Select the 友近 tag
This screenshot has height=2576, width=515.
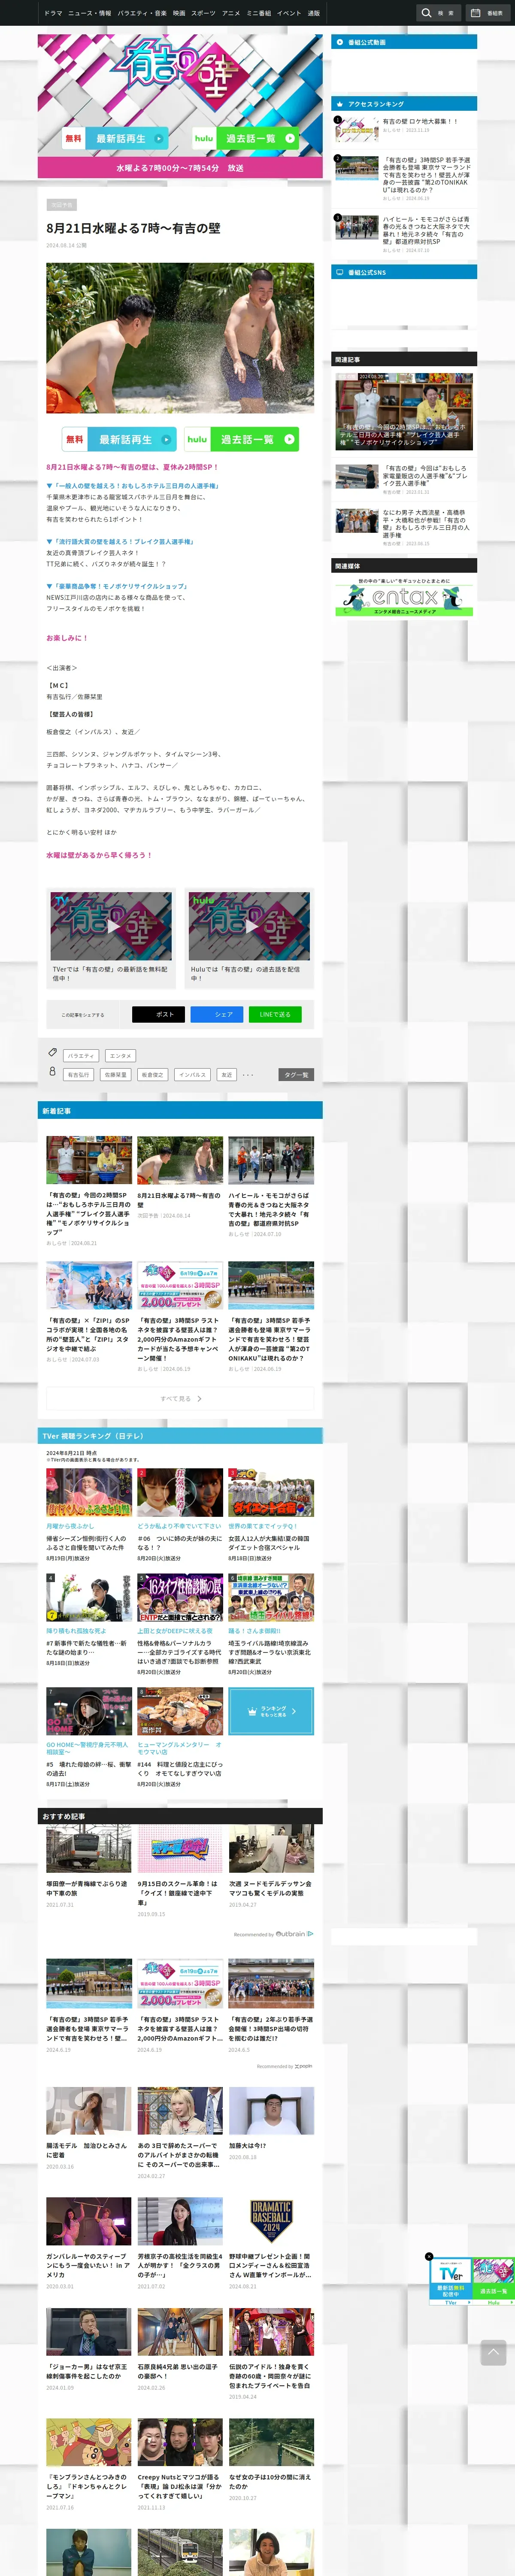coord(227,1075)
